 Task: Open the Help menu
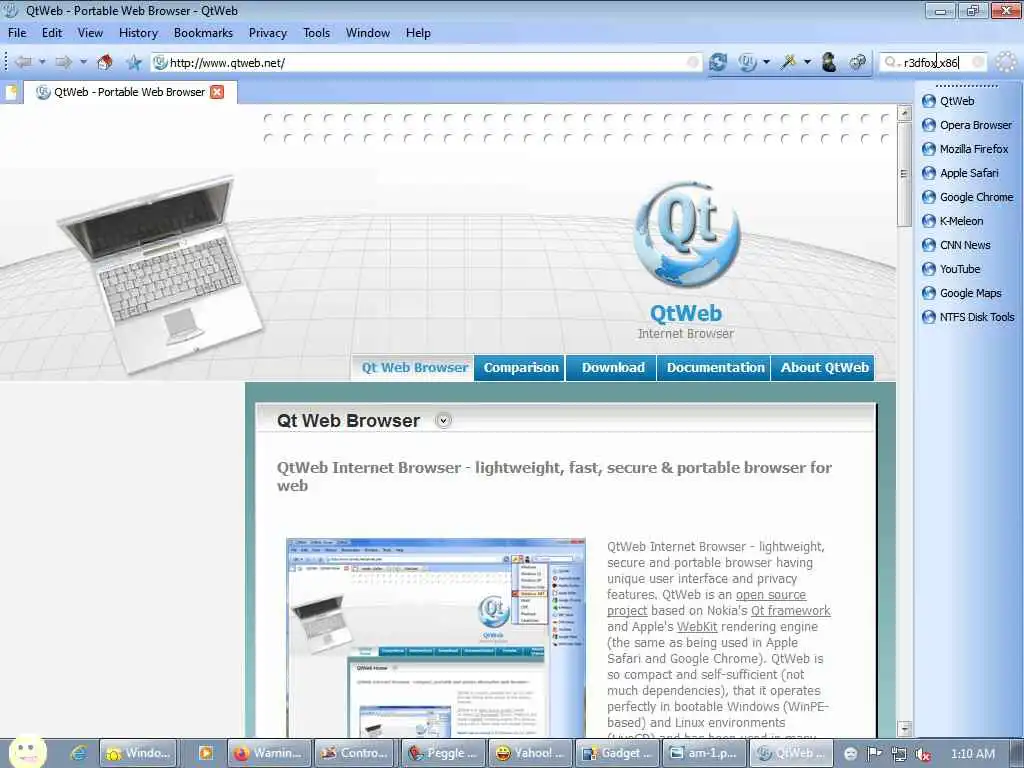(418, 33)
